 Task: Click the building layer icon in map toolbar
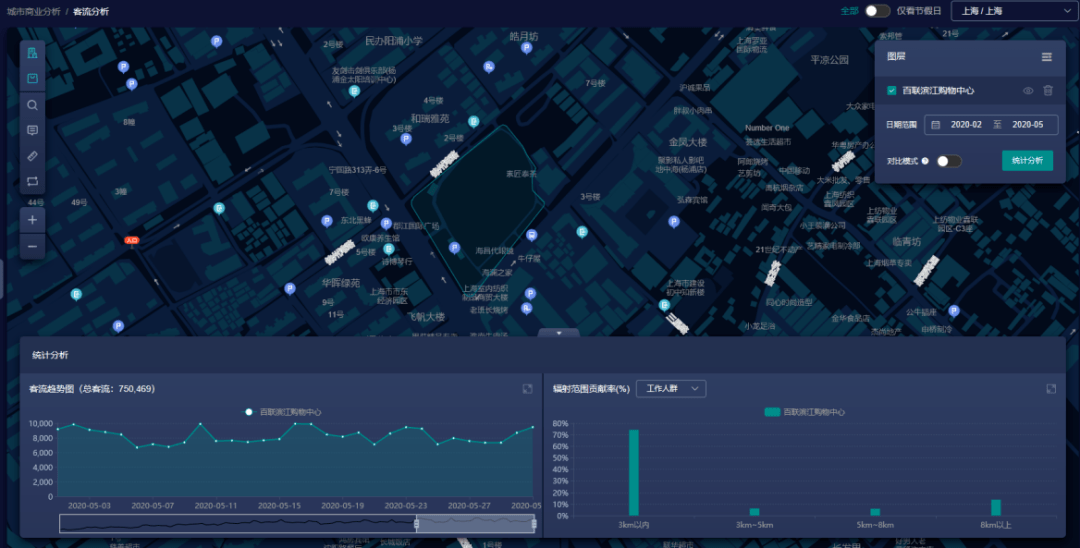click(x=32, y=53)
